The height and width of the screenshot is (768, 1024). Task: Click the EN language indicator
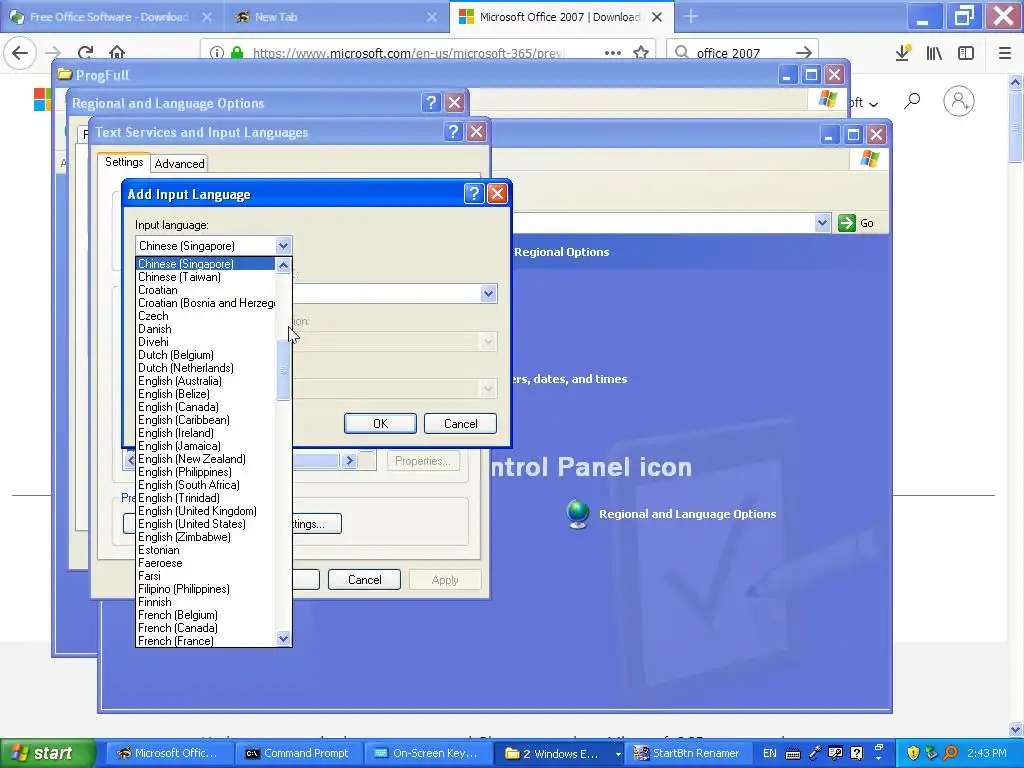pos(769,754)
